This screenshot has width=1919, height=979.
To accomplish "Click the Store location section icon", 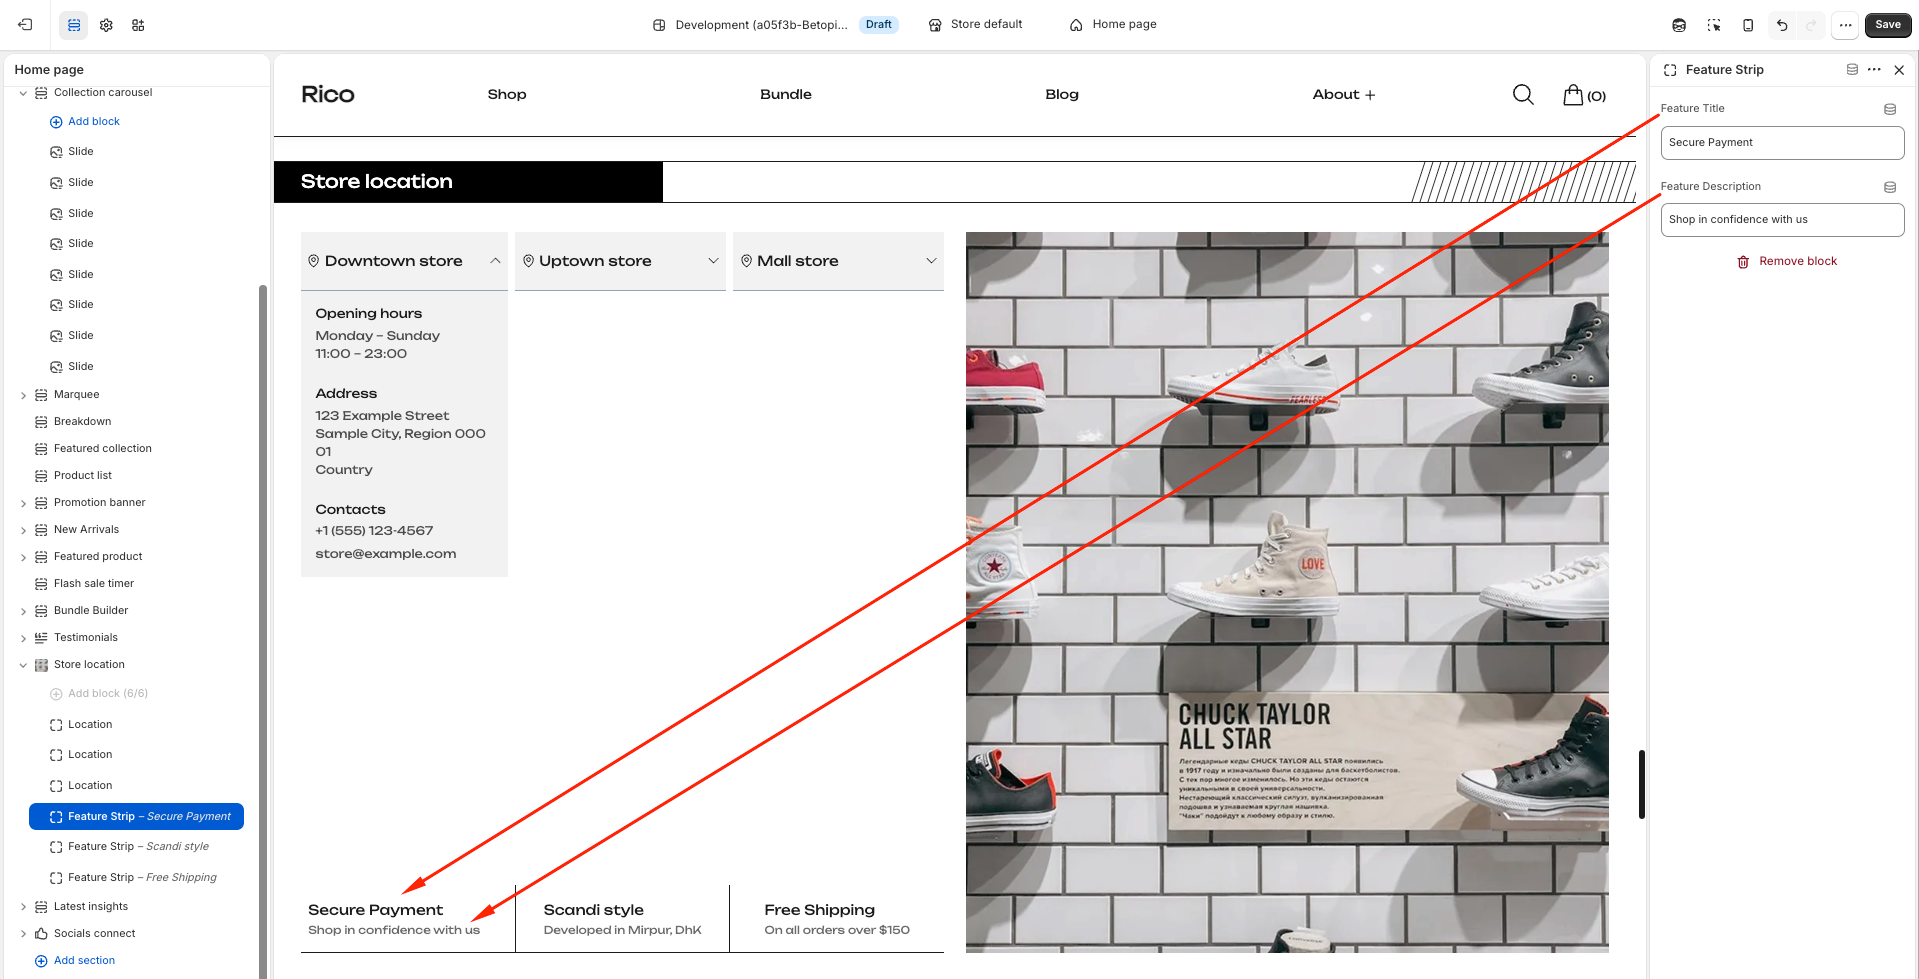I will 41,665.
